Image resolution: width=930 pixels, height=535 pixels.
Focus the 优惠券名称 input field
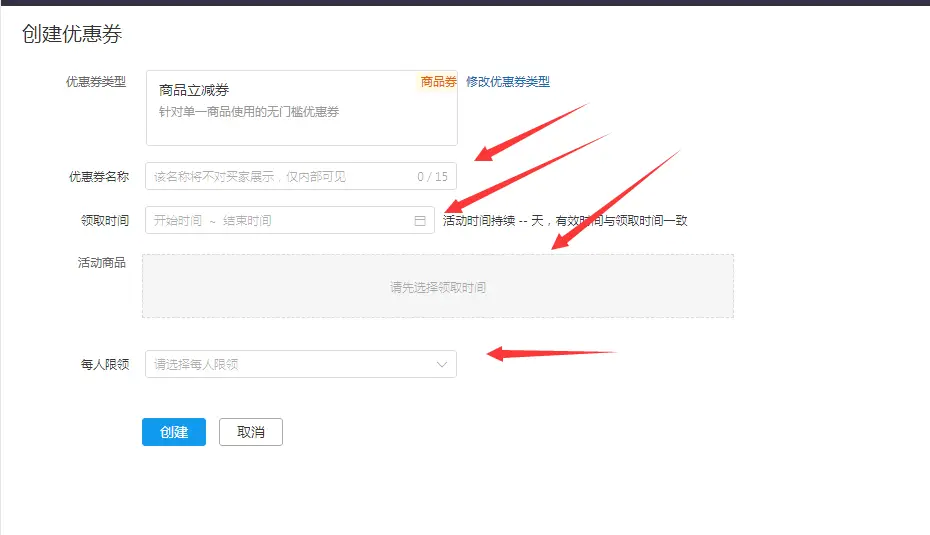point(301,176)
